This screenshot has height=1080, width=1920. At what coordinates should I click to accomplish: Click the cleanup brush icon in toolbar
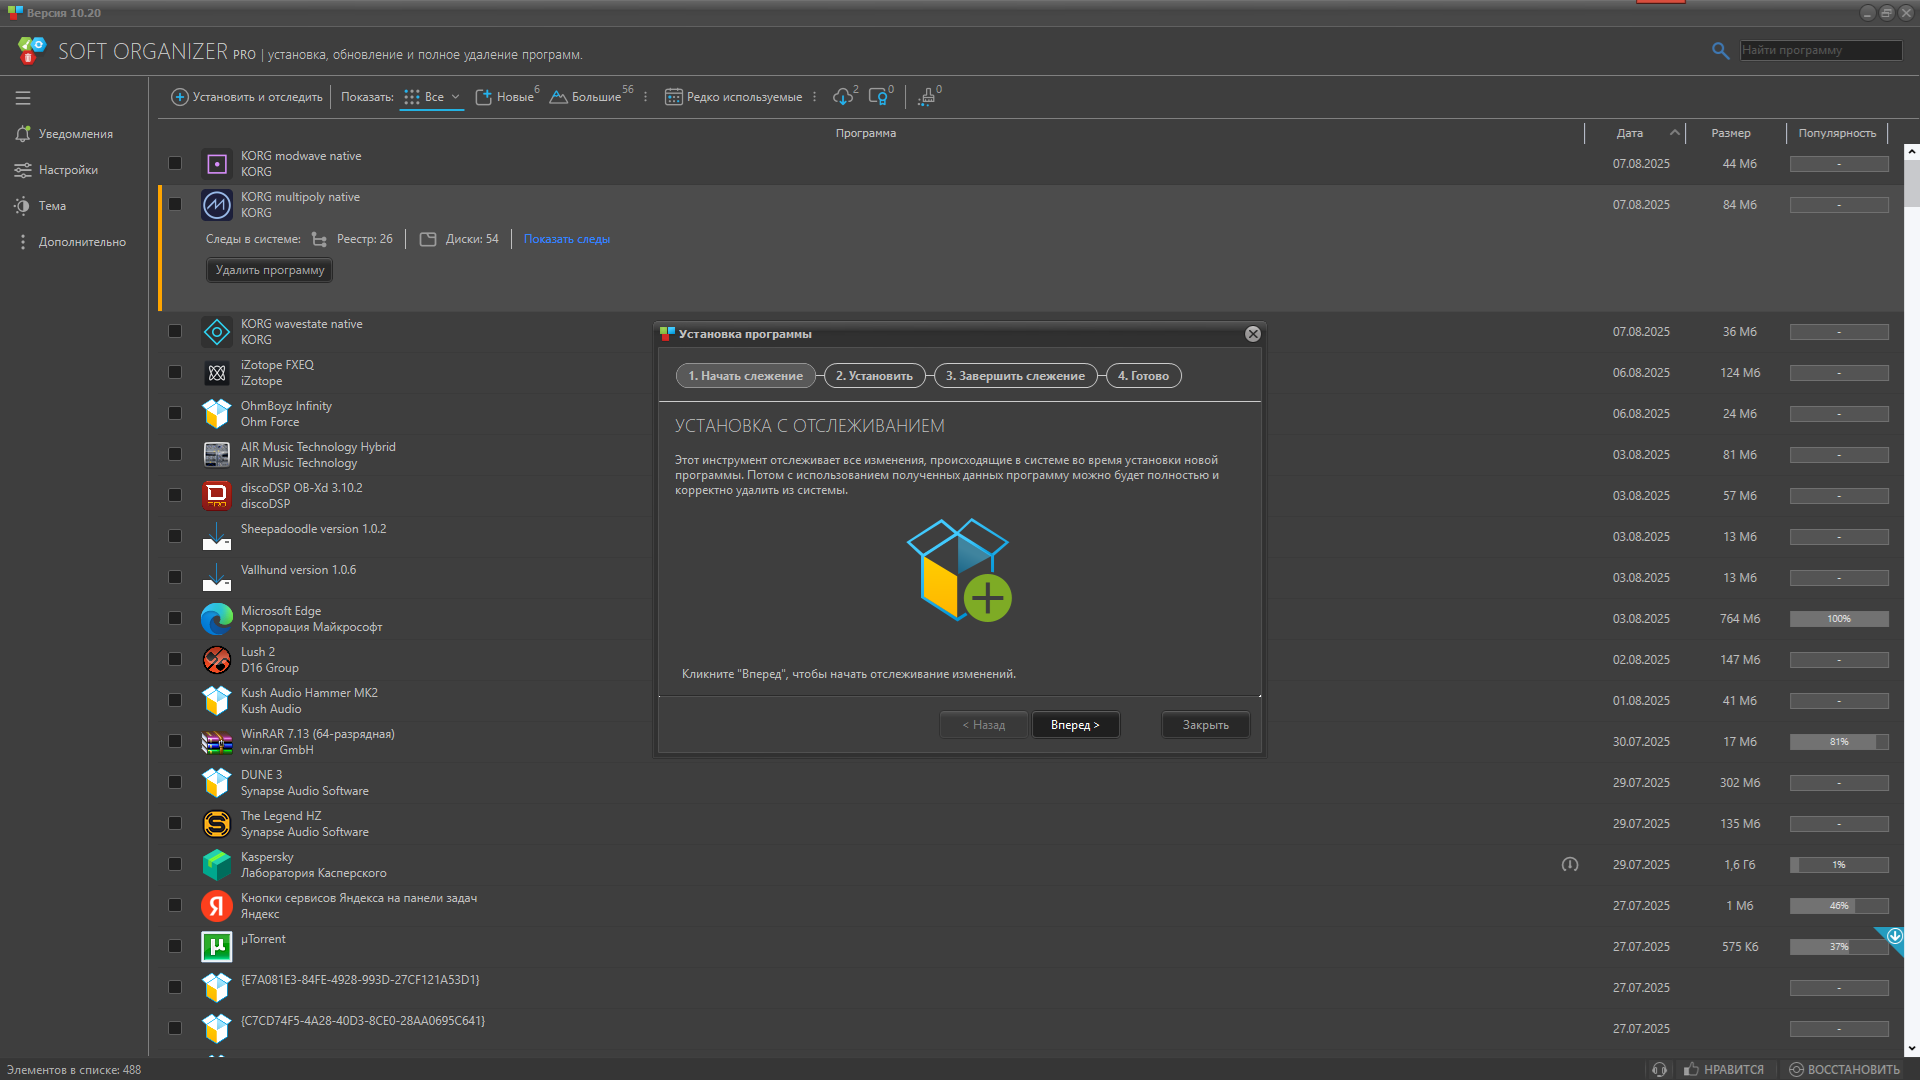click(x=926, y=97)
